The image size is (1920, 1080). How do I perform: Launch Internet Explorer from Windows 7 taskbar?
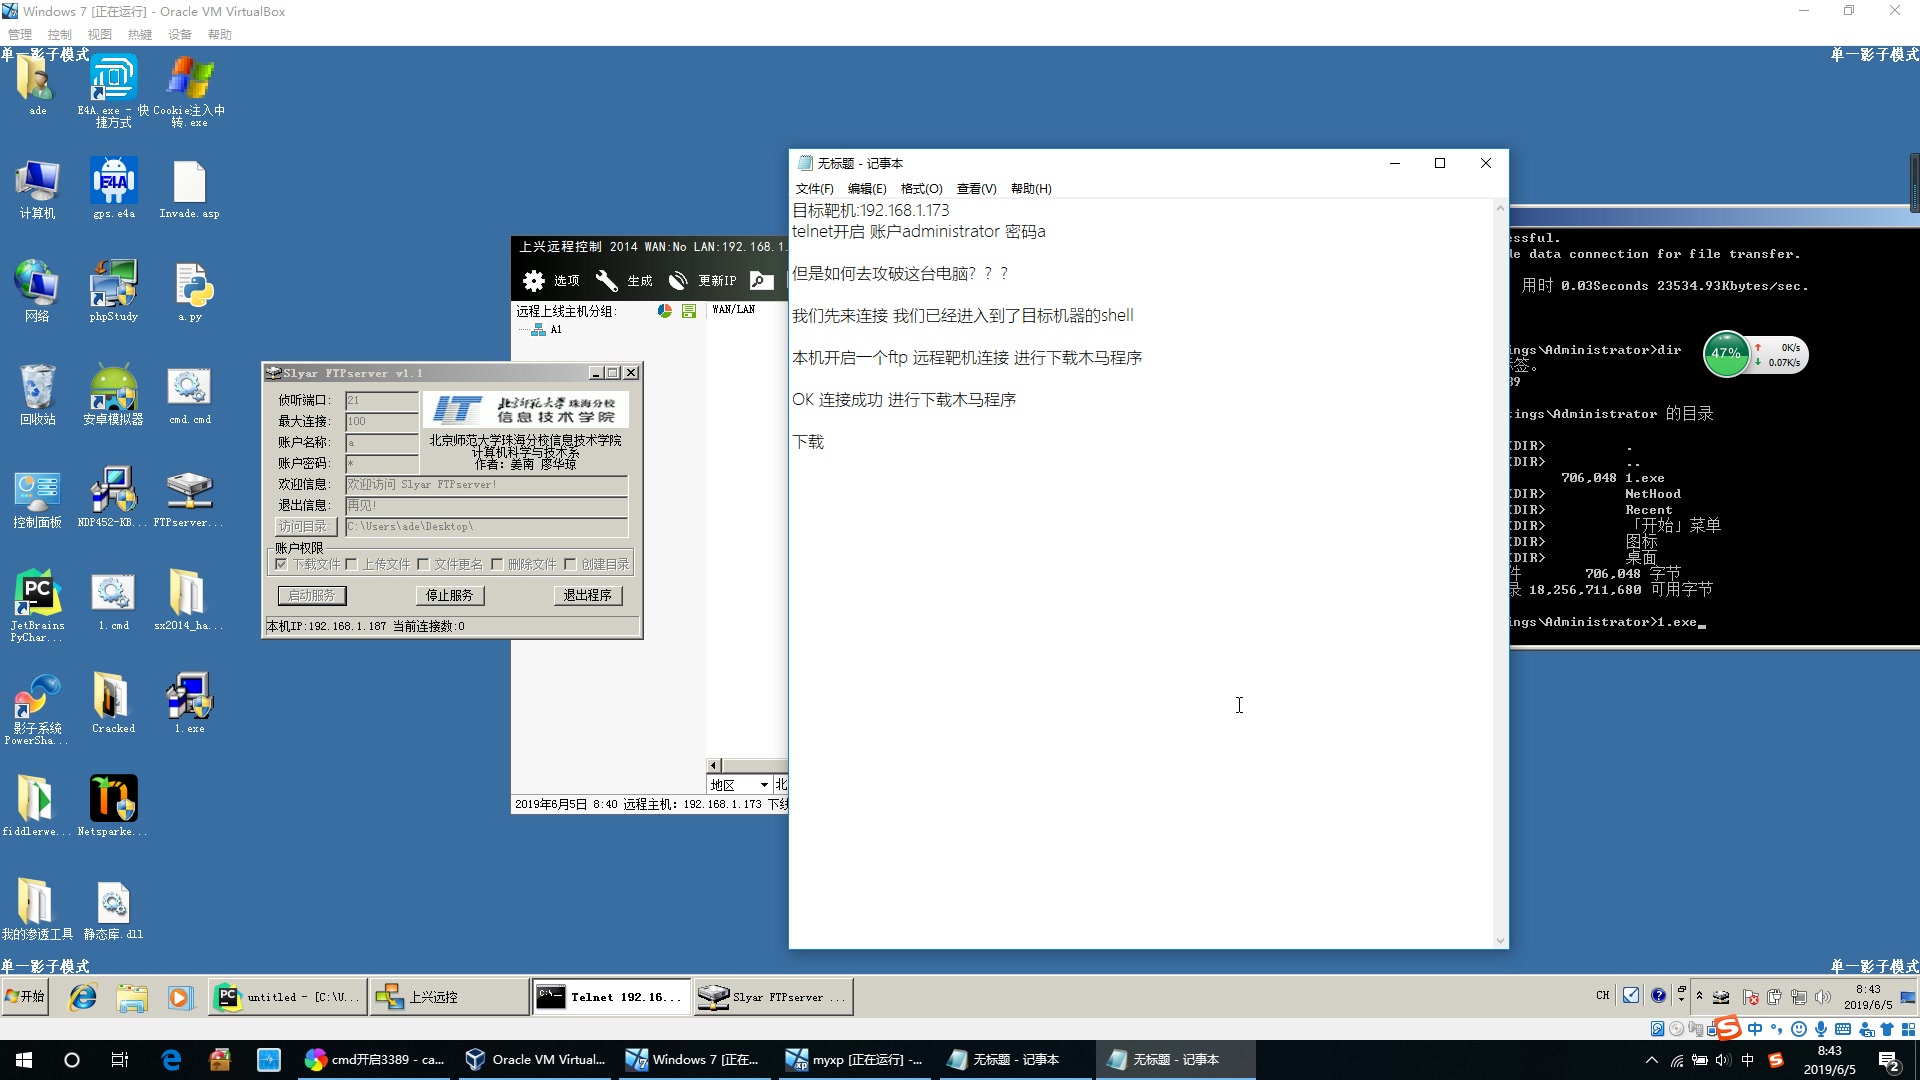[83, 997]
